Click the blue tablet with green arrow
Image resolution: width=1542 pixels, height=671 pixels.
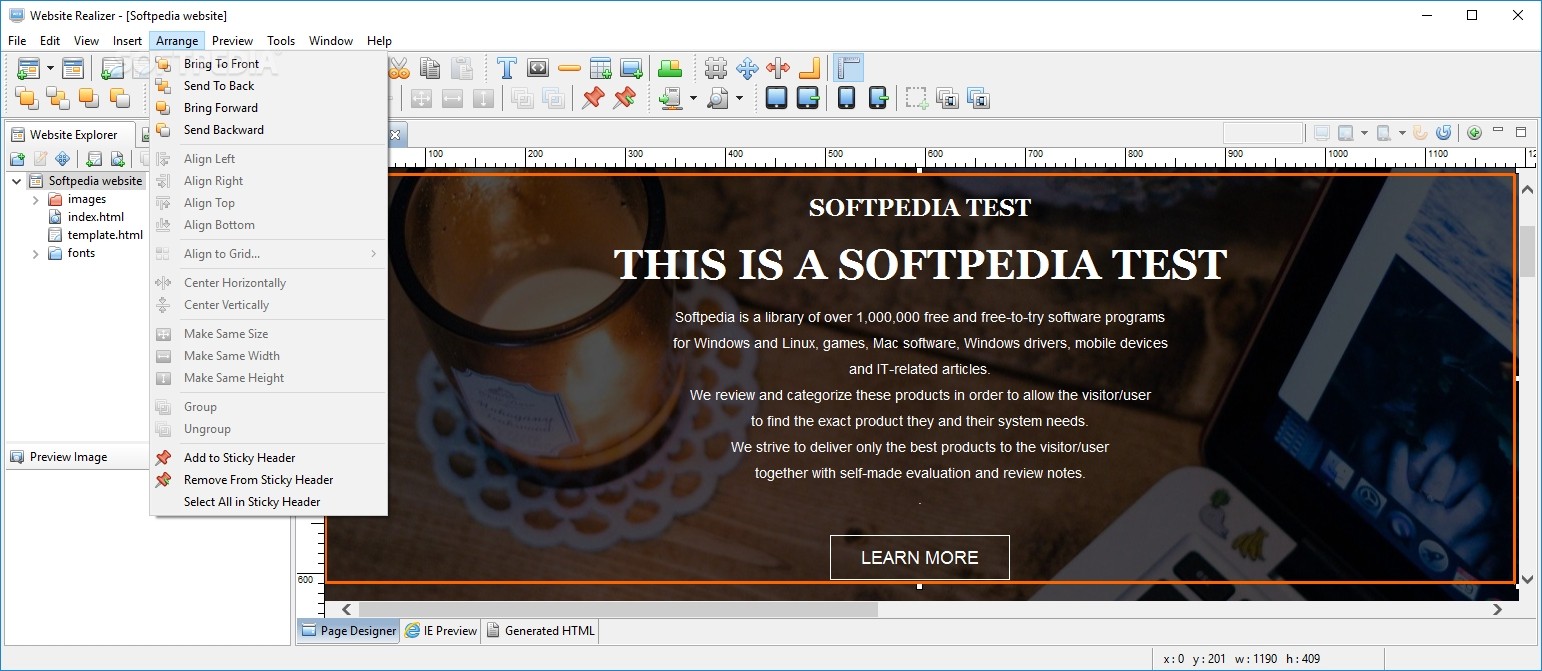pos(808,98)
